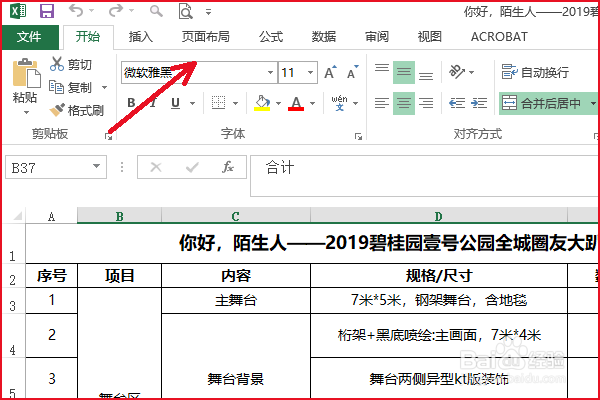The height and width of the screenshot is (400, 600).
Task: Select row 3 header
Action: pyautogui.click(x=13, y=301)
